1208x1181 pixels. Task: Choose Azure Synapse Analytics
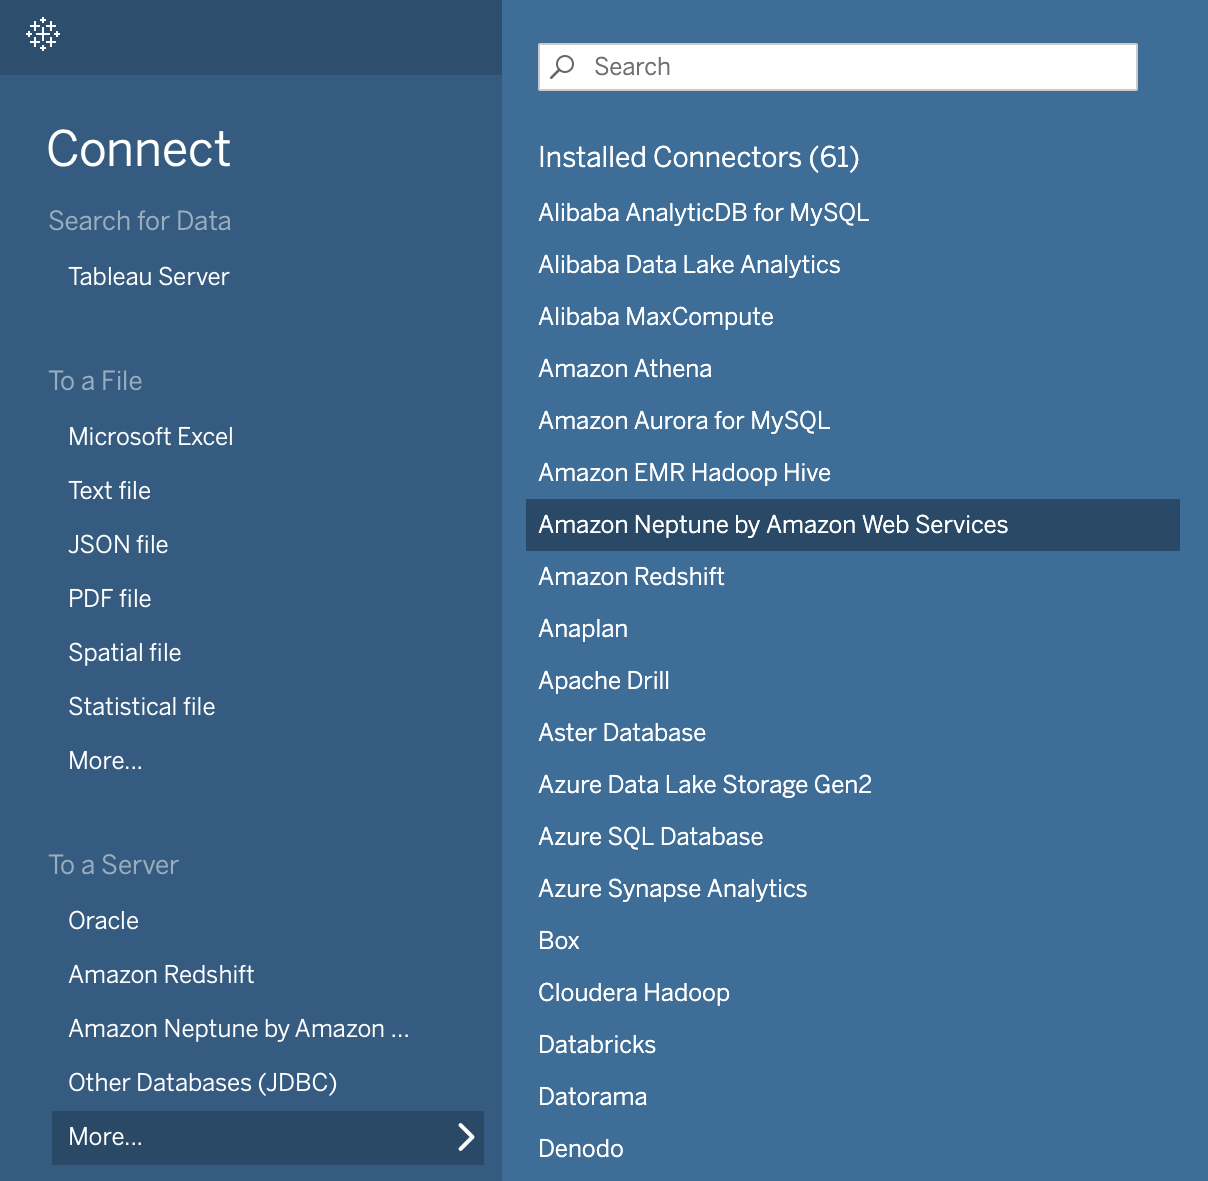(x=673, y=889)
